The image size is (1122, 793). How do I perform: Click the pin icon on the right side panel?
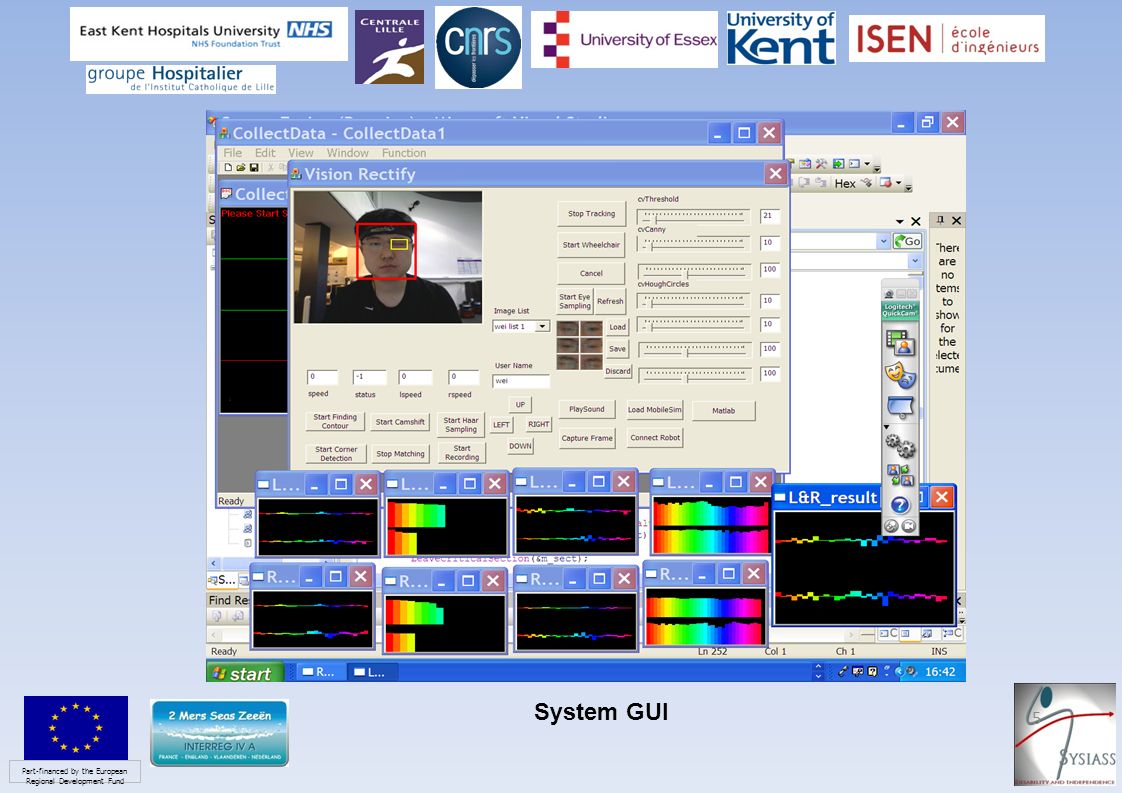(940, 220)
